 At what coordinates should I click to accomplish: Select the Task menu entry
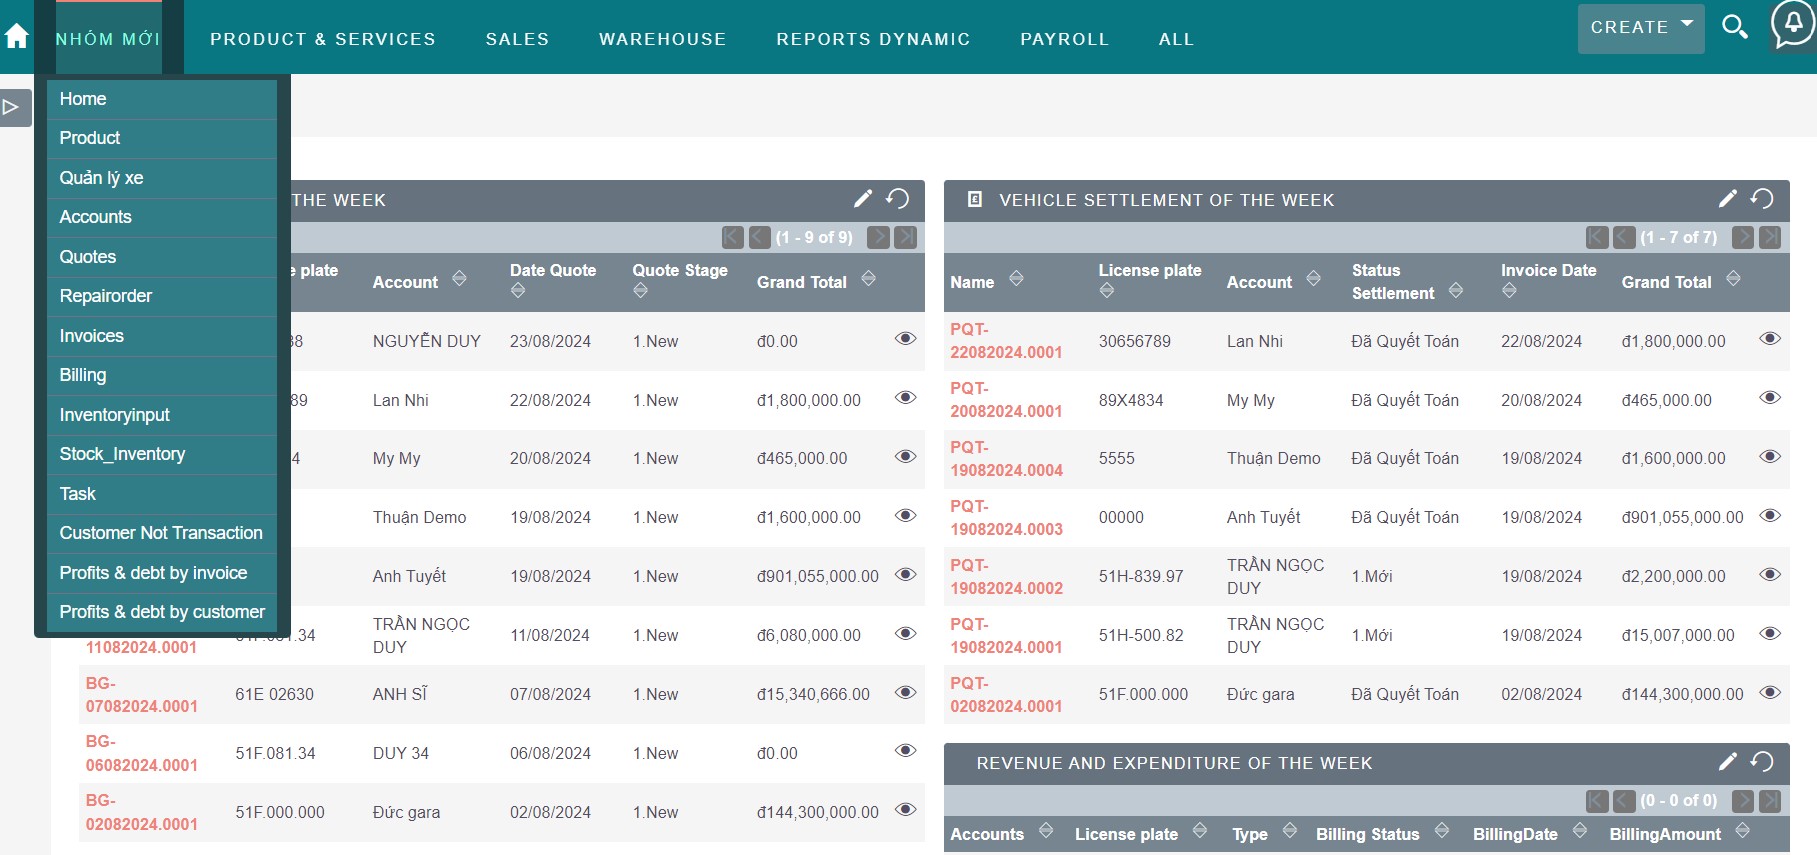click(x=162, y=494)
